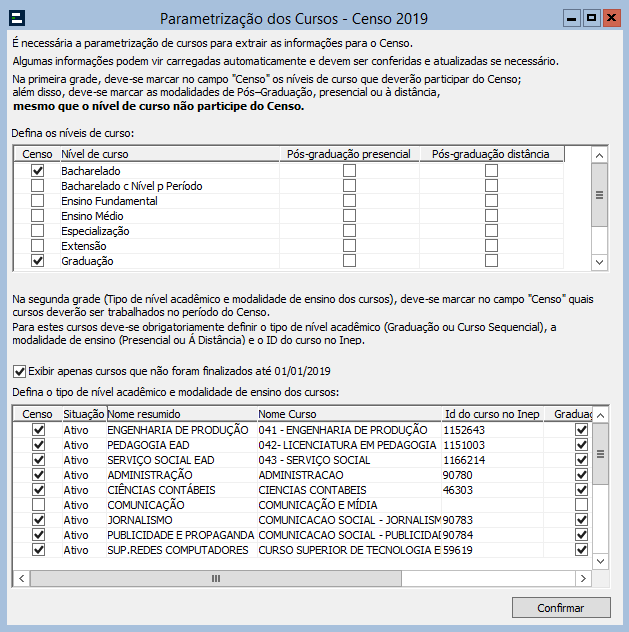Uncheck the Graduação box for JORNALISMO row
Viewport: 629px width, 632px height.
click(x=581, y=520)
